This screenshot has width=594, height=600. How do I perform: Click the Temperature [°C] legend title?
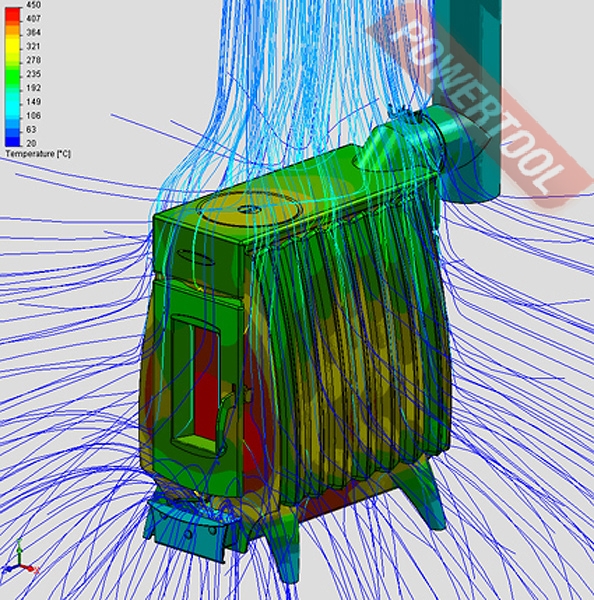coord(38,154)
